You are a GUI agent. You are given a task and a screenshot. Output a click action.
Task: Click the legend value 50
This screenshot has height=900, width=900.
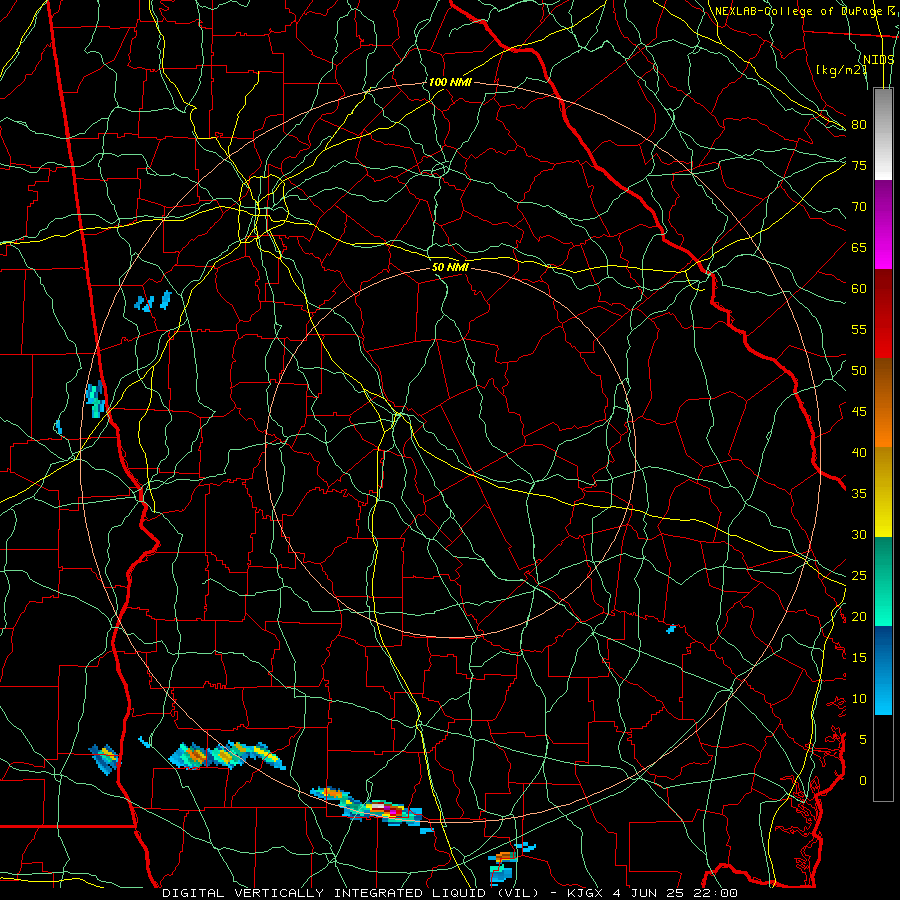point(859,370)
